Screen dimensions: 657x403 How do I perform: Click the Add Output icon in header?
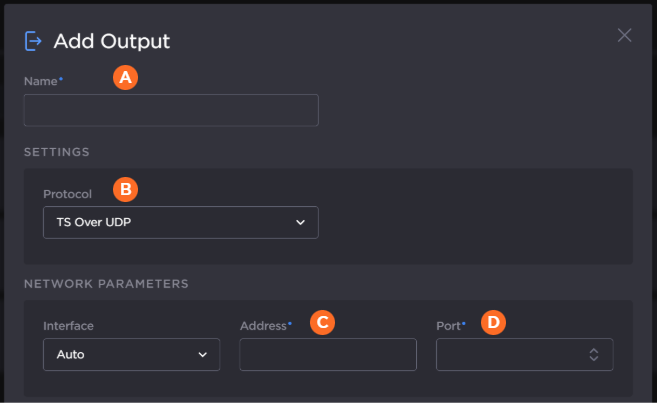[x=34, y=40]
